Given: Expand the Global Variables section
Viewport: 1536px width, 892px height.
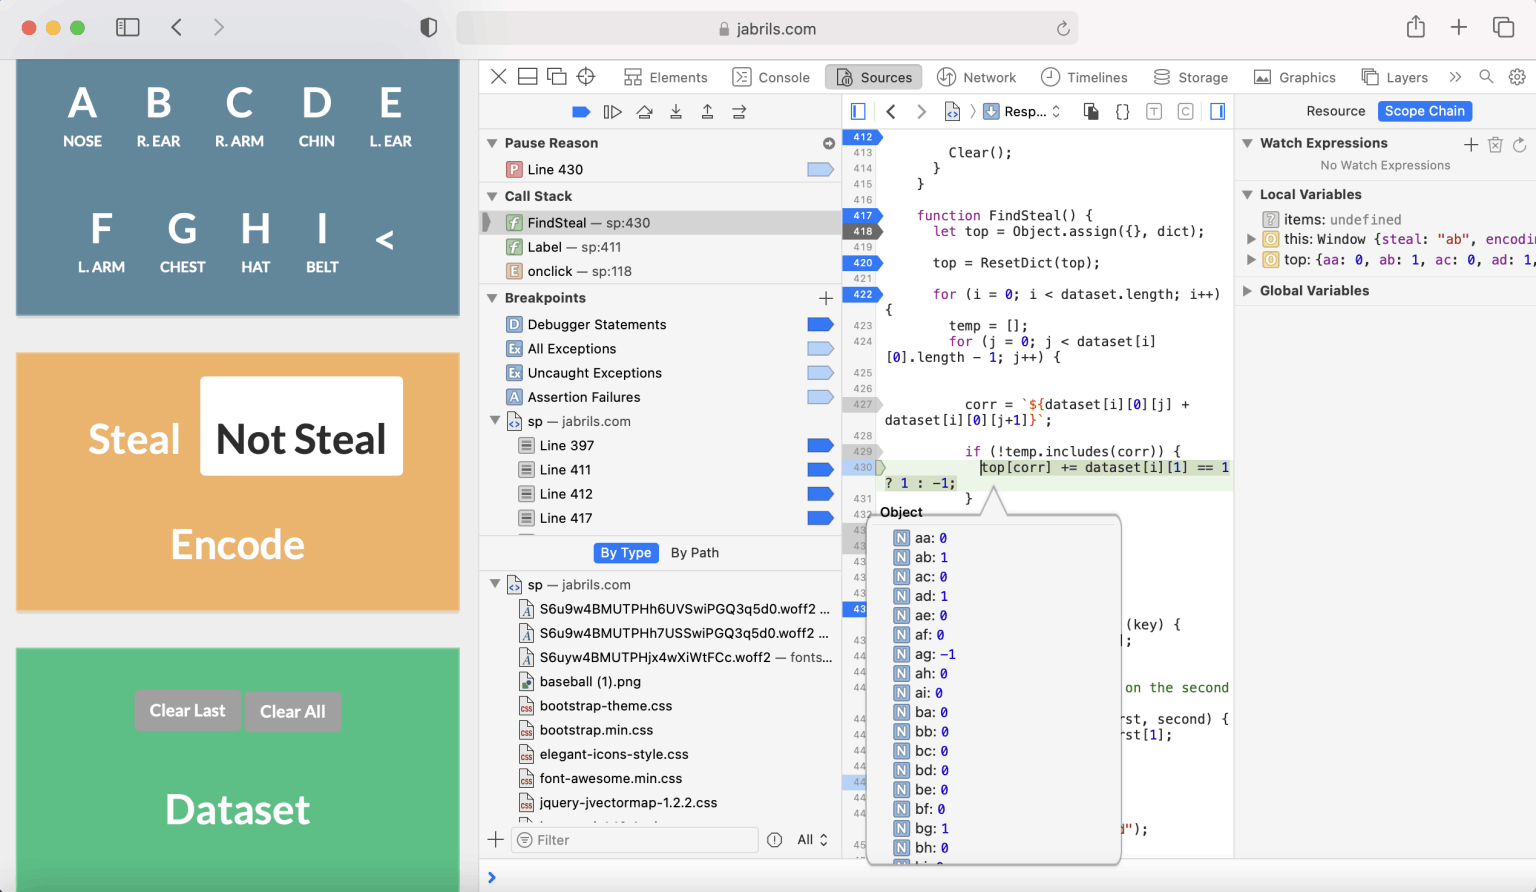Looking at the screenshot, I should click(x=1247, y=291).
